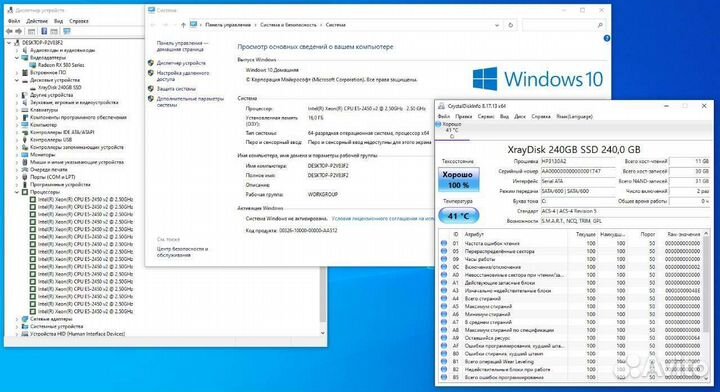The image size is (720, 392).
Task: Open the Действие menu in Device Manager
Action: 37,21
